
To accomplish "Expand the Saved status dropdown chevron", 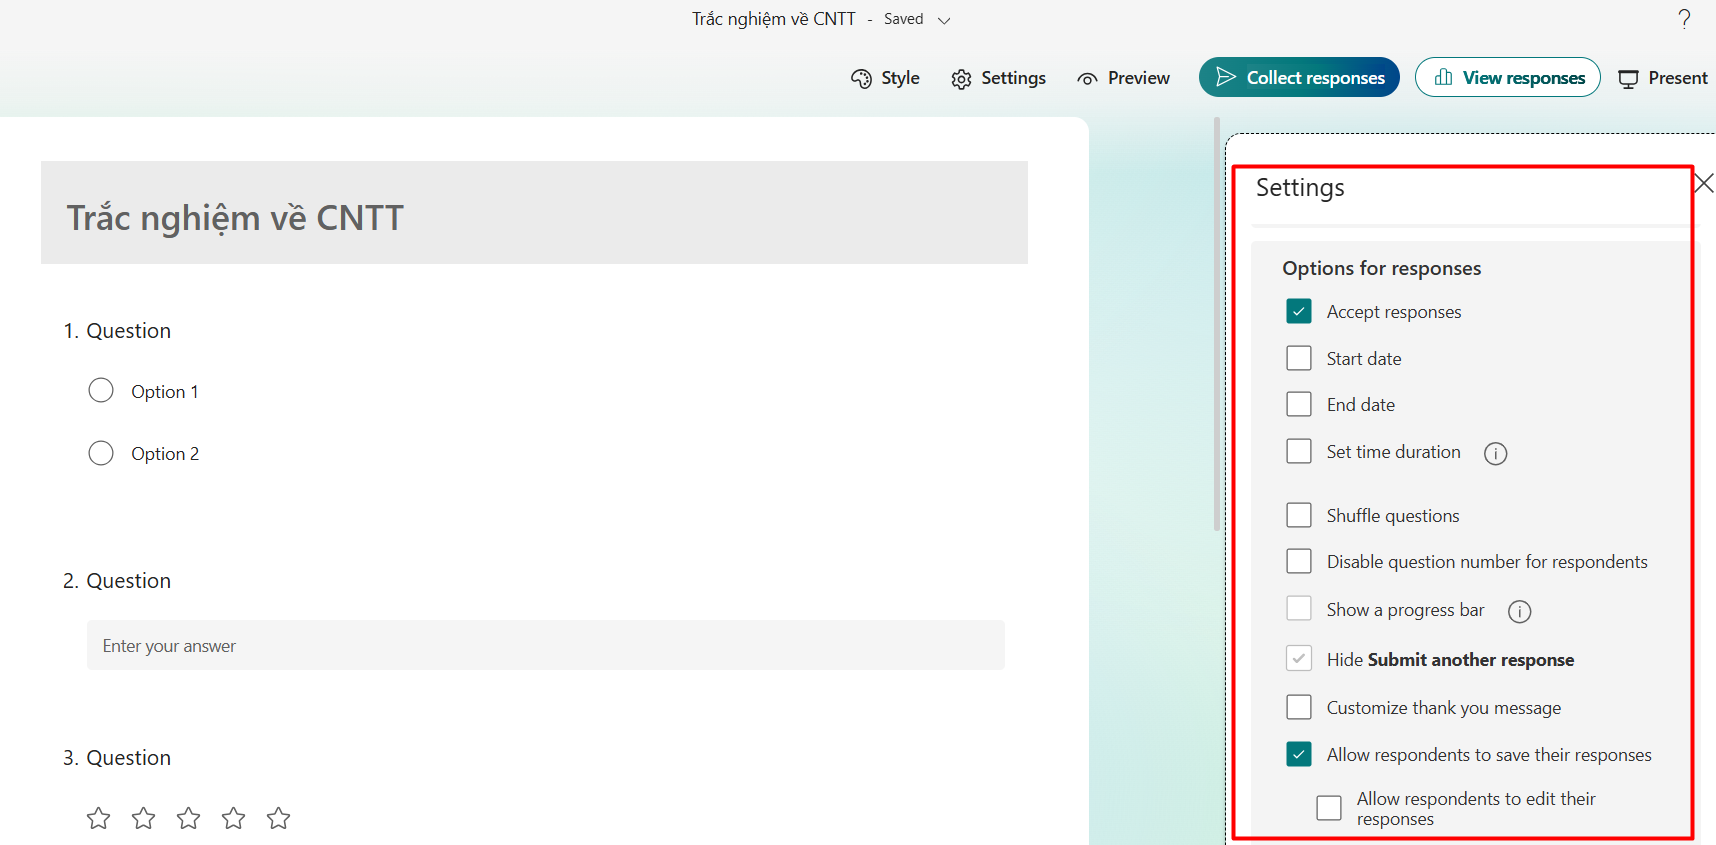I will pos(944,20).
